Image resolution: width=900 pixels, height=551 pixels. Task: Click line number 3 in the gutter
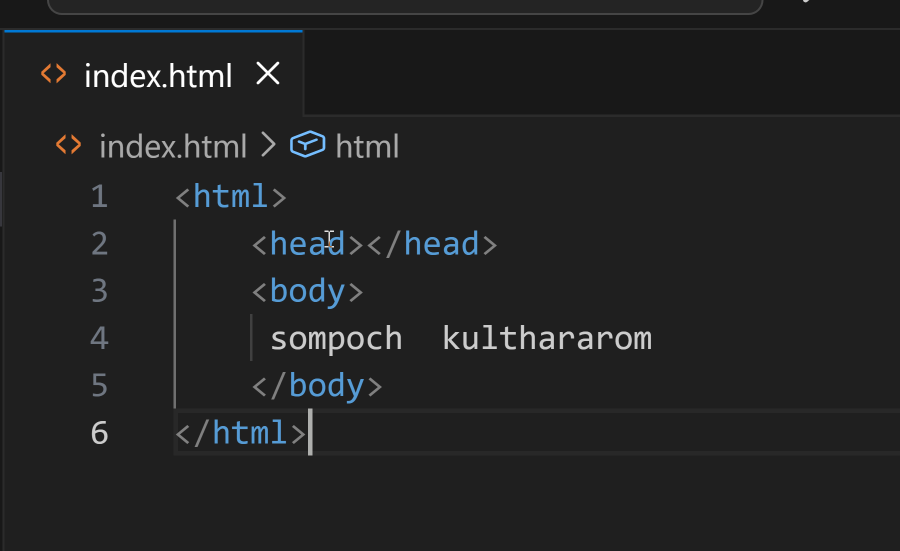98,291
